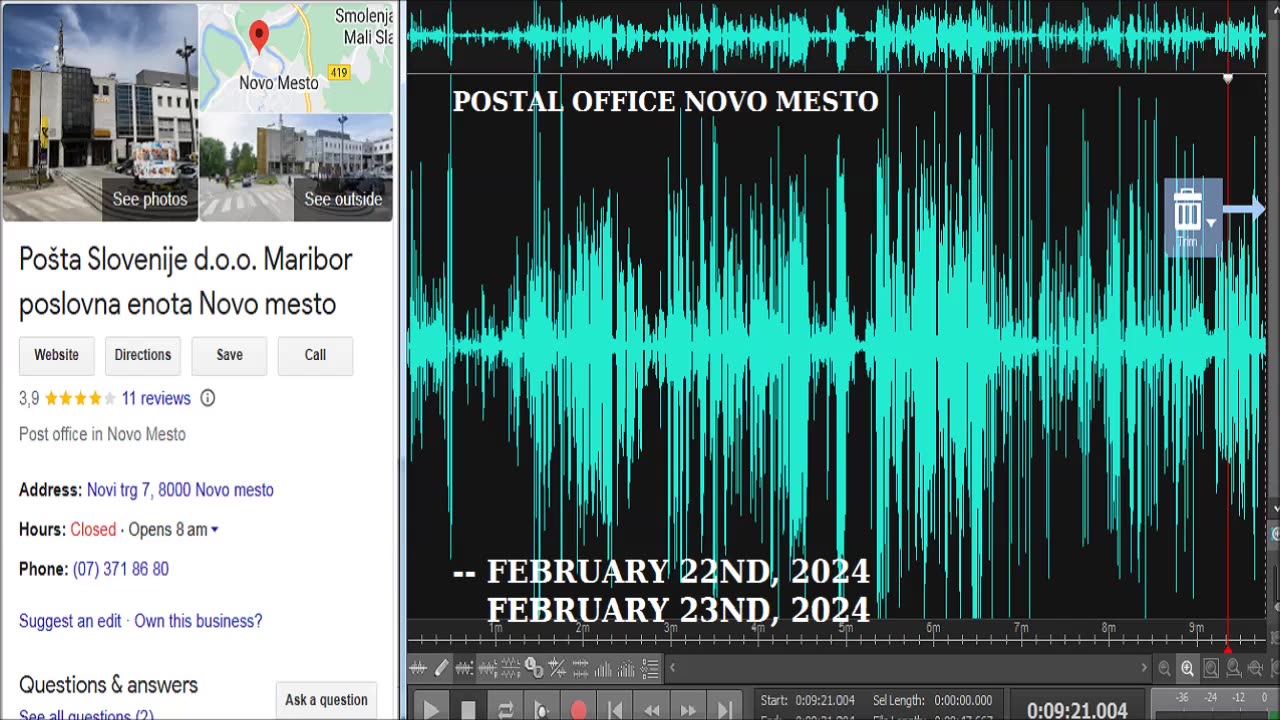Click the Directions button
This screenshot has width=1280, height=720.
point(143,355)
